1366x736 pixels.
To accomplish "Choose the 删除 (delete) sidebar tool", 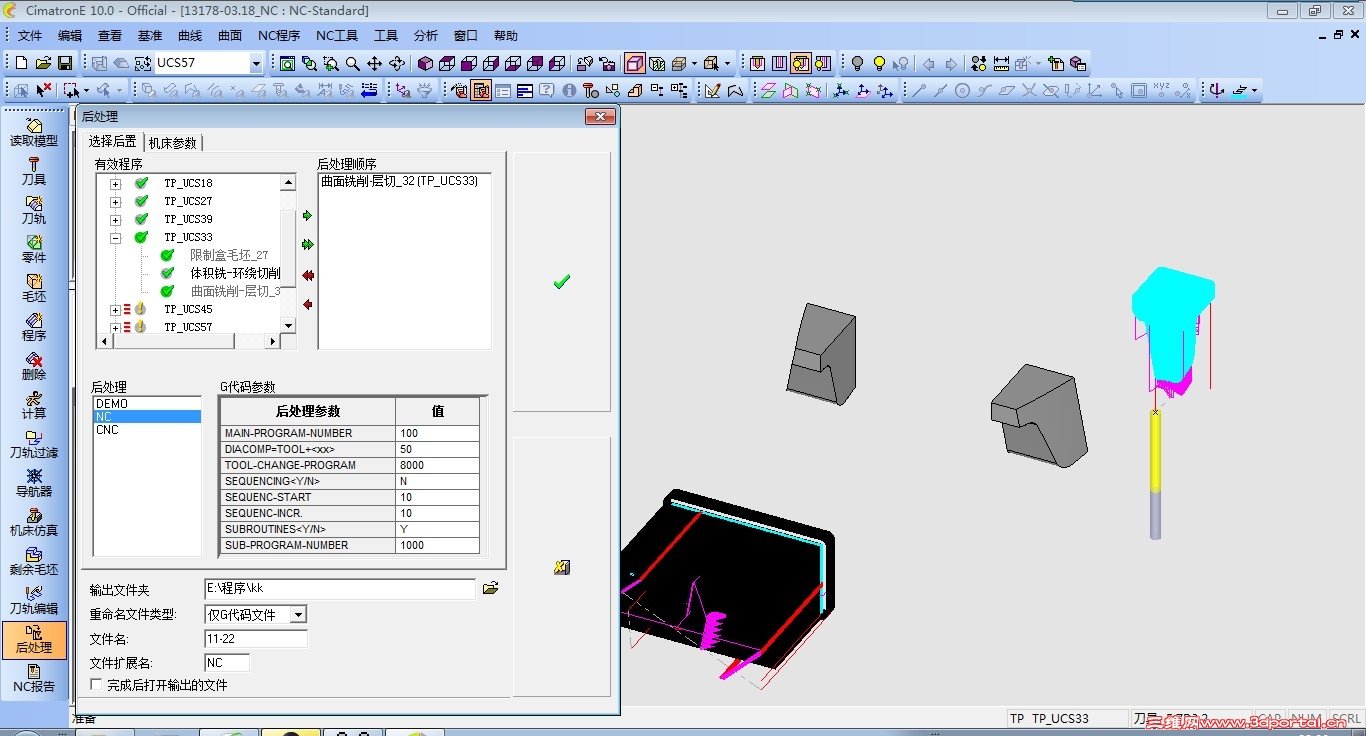I will pos(34,366).
